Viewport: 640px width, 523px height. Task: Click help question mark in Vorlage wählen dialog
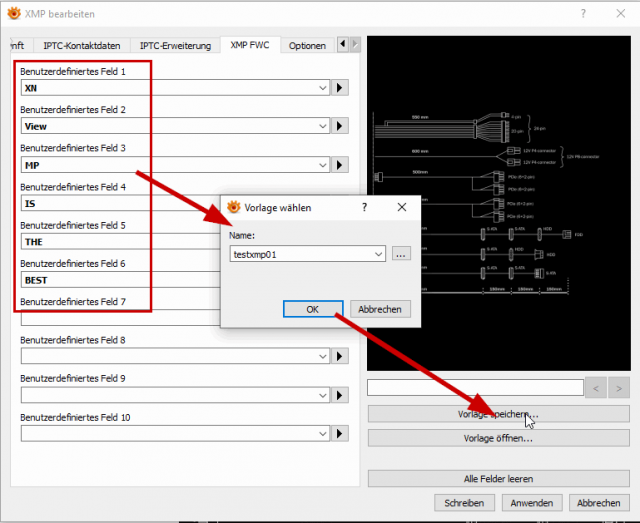click(x=364, y=207)
